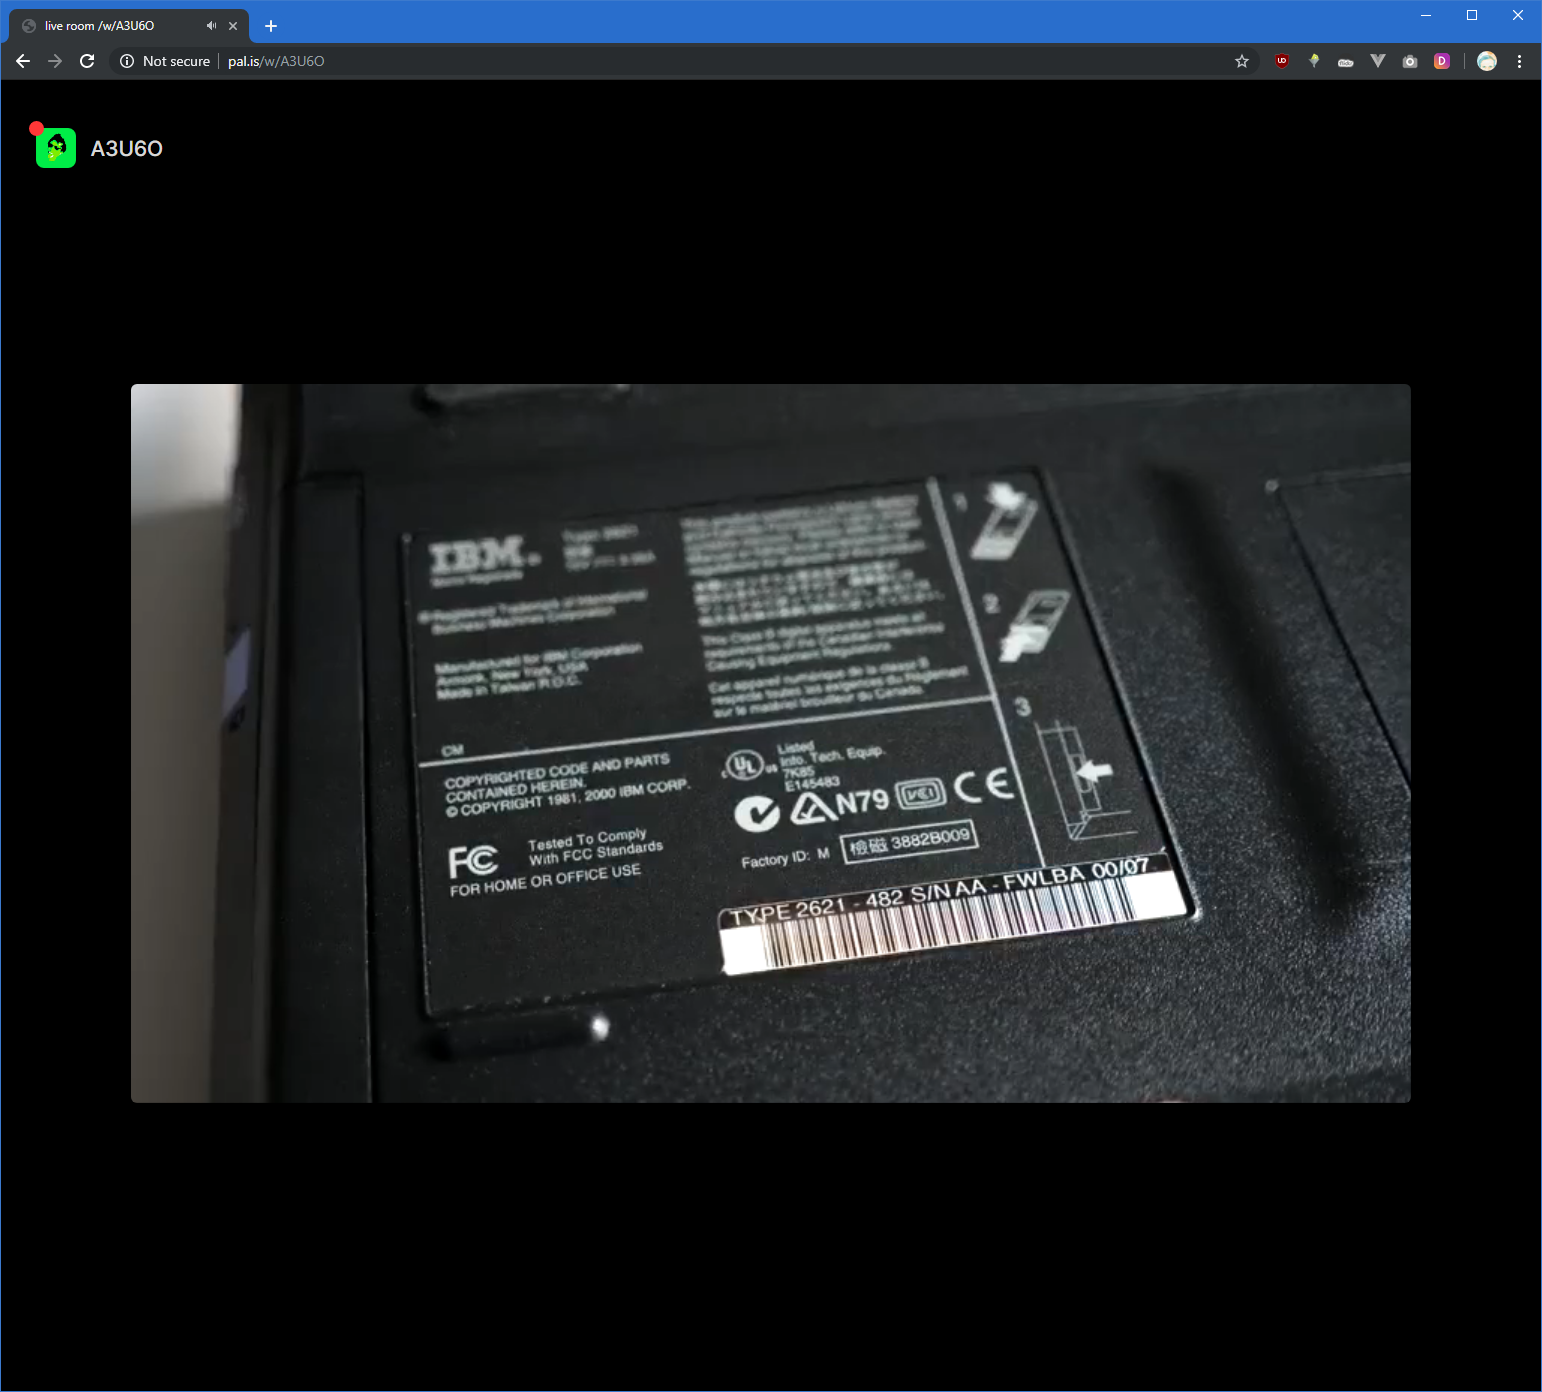The image size is (1542, 1392).
Task: Activate the Vimium V extension
Action: tap(1378, 61)
